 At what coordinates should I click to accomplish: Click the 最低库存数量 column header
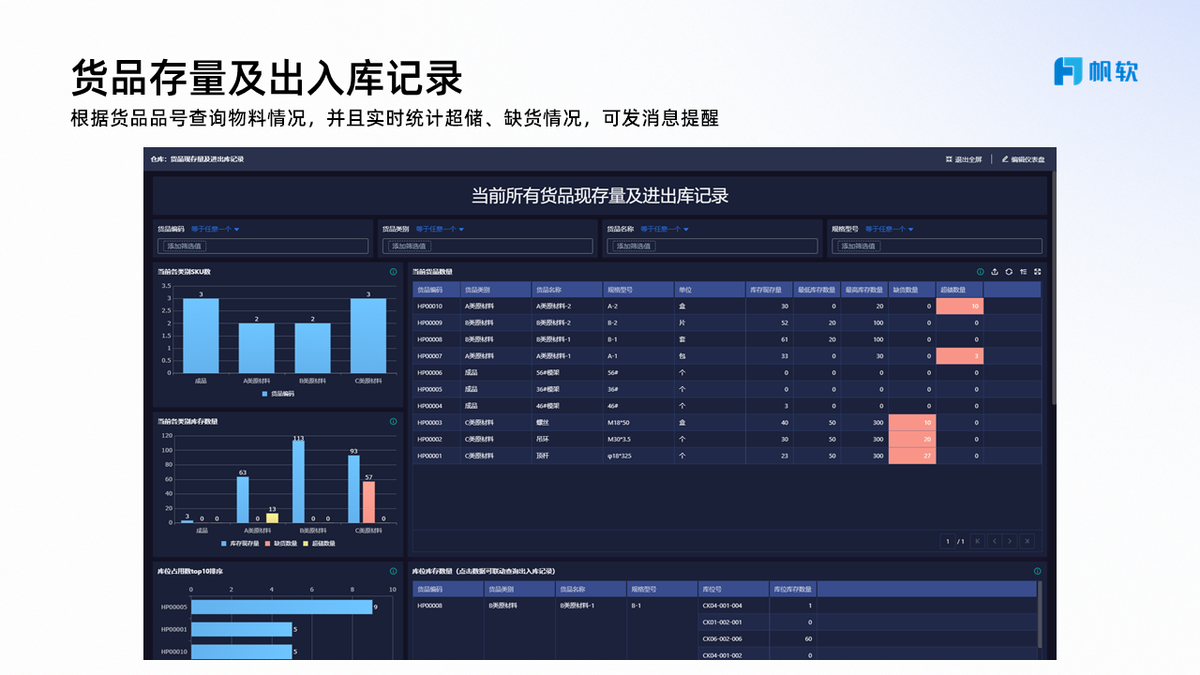point(817,289)
